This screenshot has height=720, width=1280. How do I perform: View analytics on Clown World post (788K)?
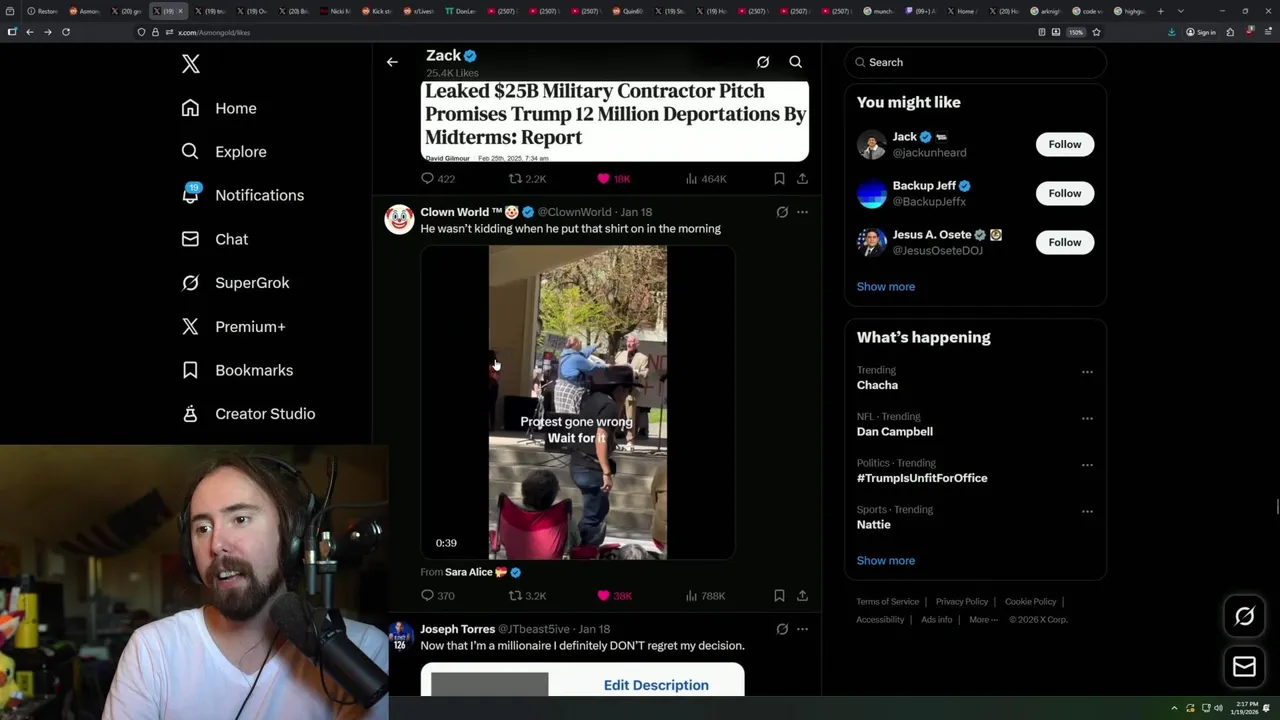(706, 596)
